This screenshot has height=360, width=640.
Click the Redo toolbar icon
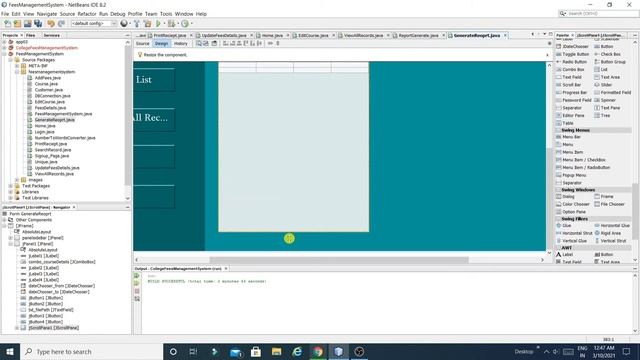click(x=61, y=24)
